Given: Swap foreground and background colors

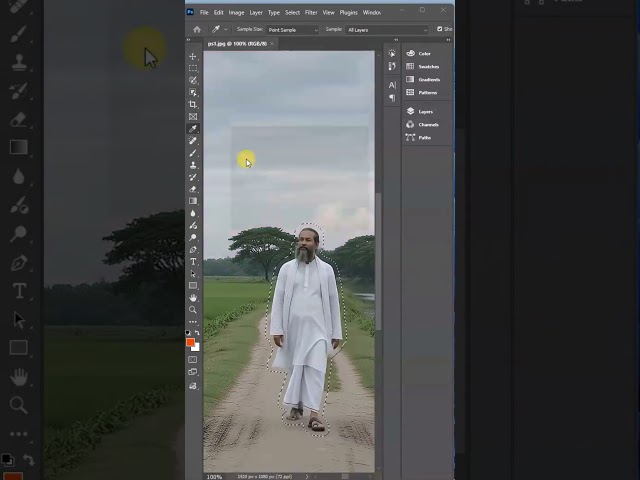Looking at the screenshot, I should point(197,333).
